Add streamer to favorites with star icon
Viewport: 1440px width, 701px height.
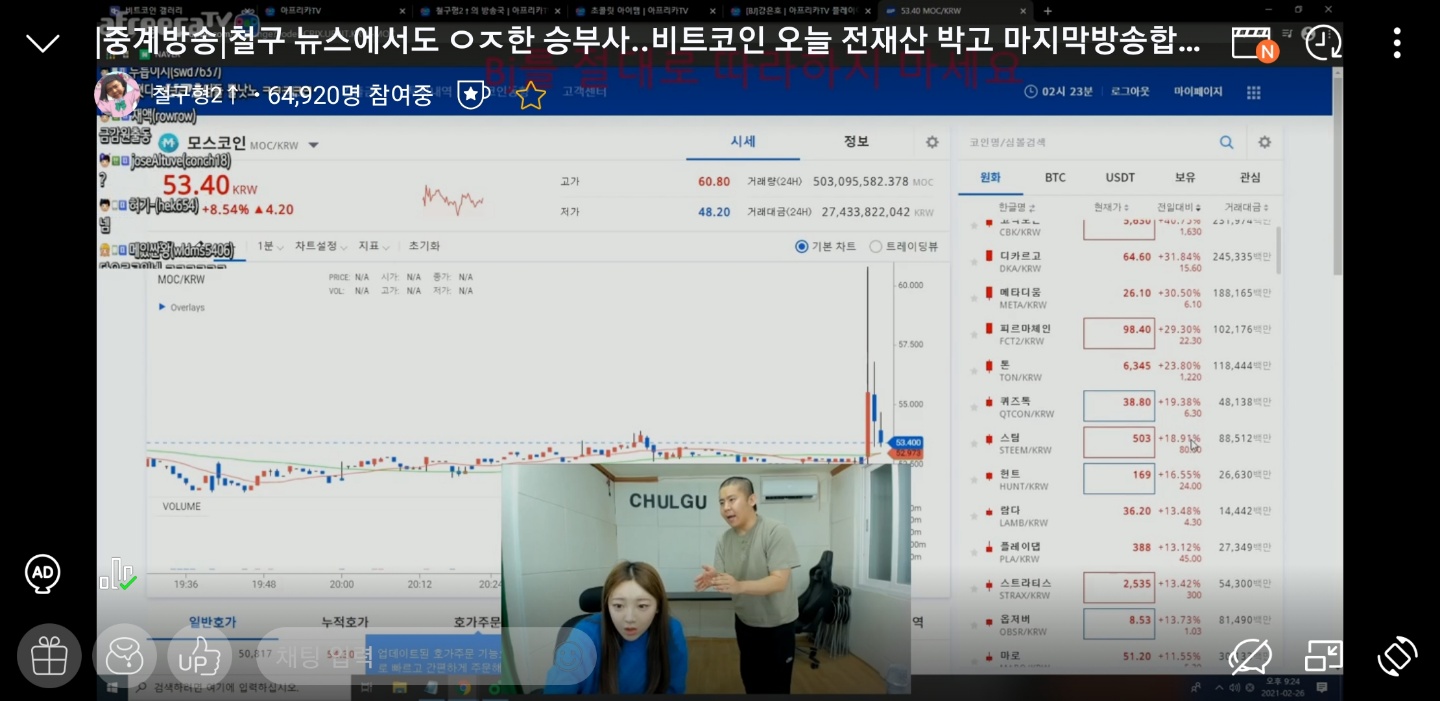530,95
